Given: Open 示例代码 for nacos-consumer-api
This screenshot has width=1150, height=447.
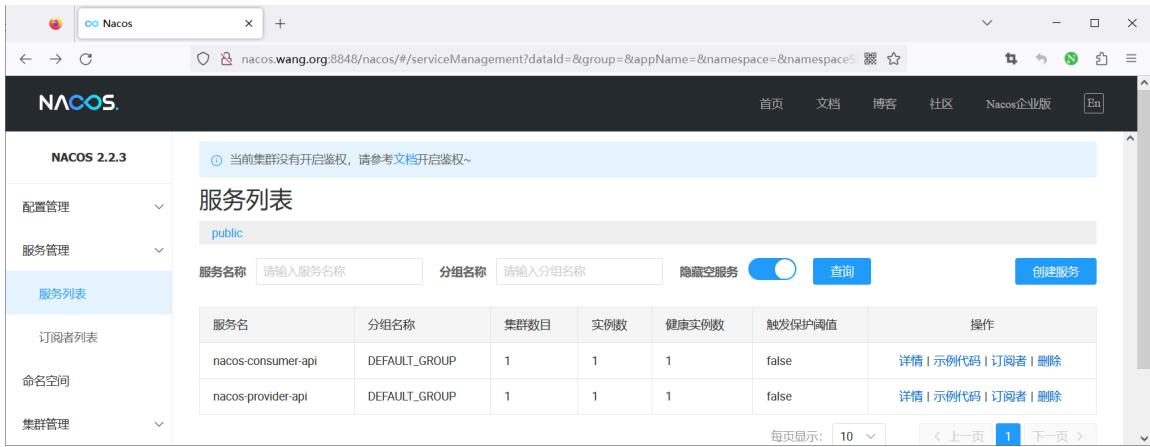Looking at the screenshot, I should 957,361.
